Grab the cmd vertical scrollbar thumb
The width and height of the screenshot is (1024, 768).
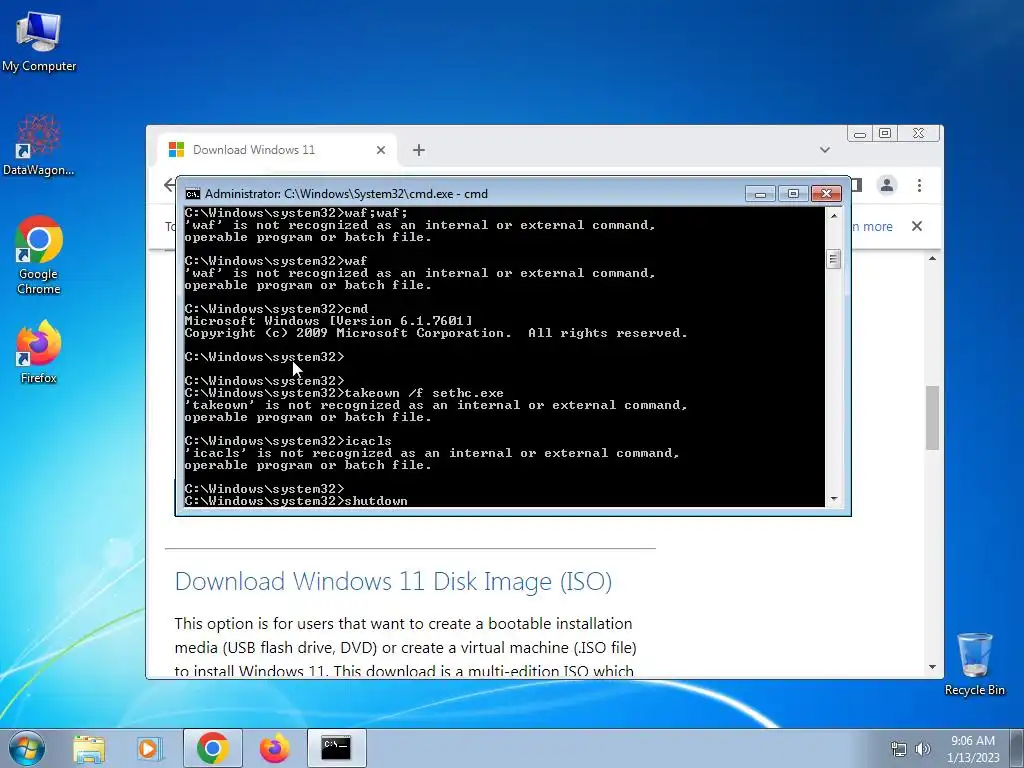[x=833, y=259]
